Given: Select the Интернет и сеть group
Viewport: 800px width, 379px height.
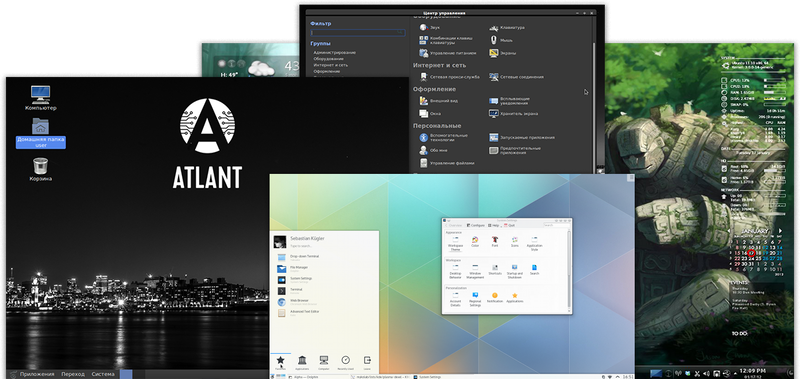Looking at the screenshot, I should point(331,65).
